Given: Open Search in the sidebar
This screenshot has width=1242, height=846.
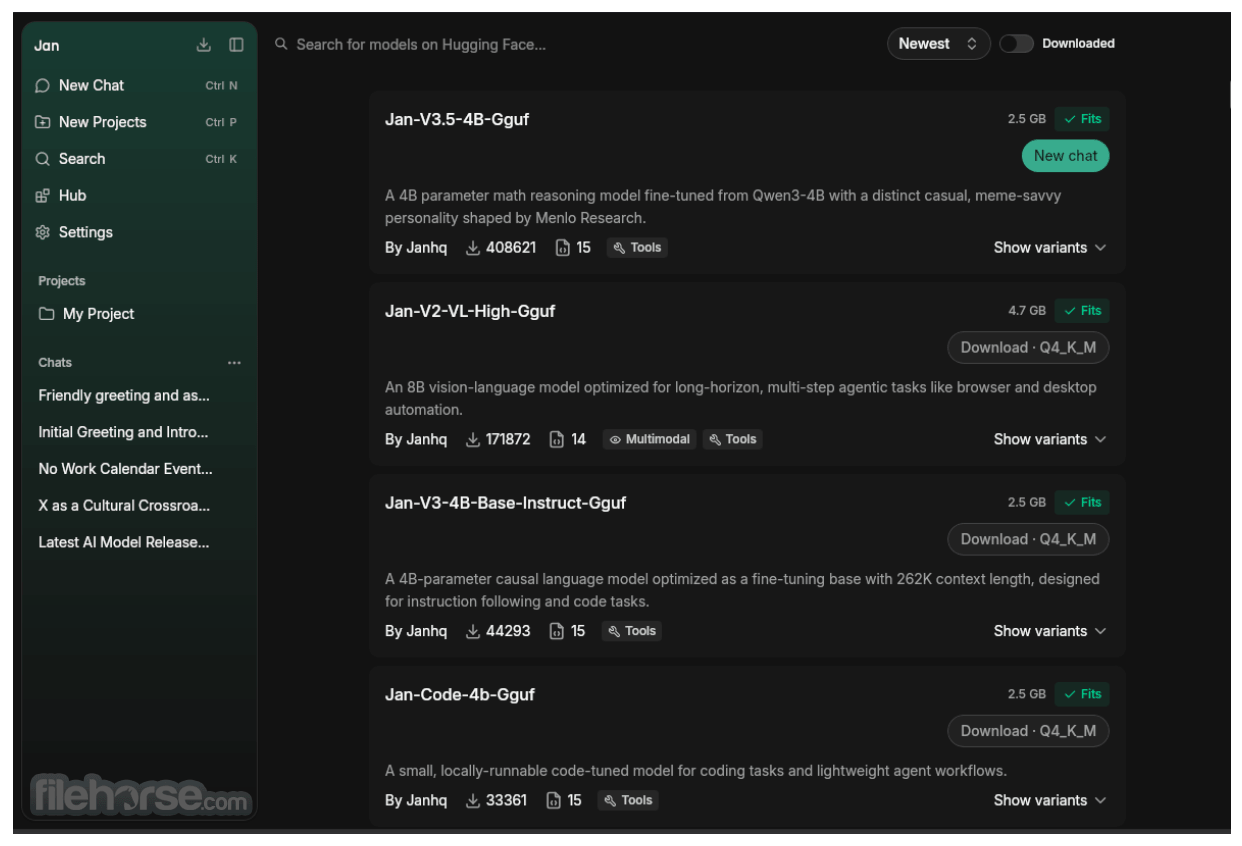Looking at the screenshot, I should click(138, 159).
